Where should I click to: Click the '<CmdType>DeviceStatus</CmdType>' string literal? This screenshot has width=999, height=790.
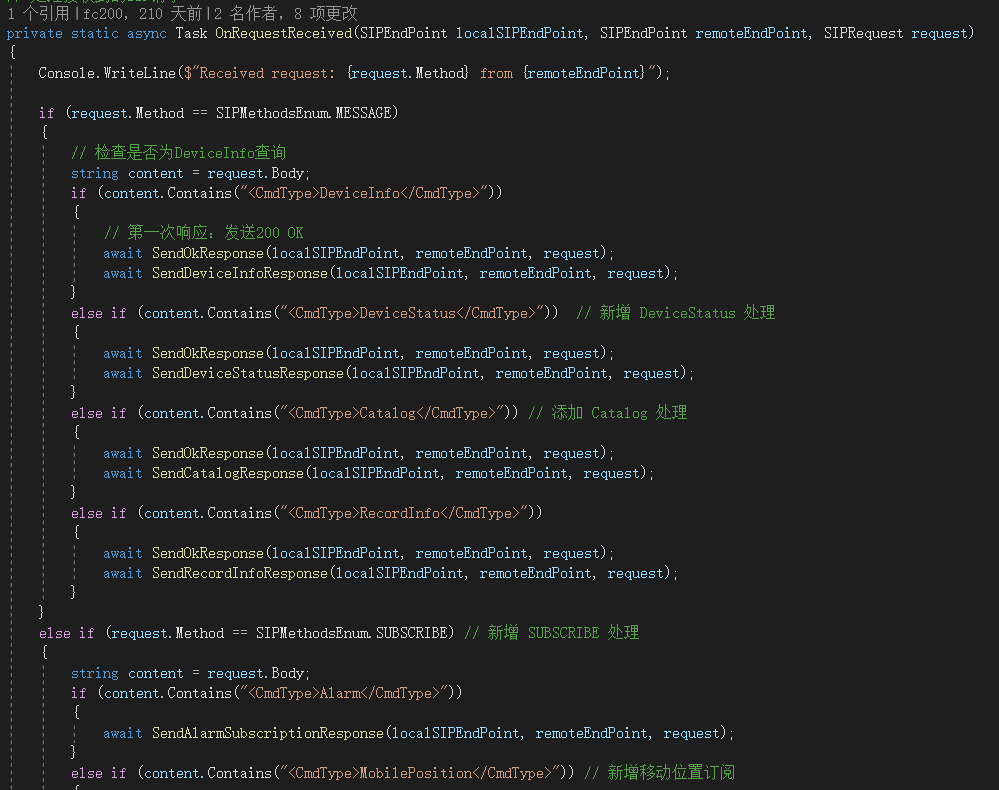pos(412,313)
